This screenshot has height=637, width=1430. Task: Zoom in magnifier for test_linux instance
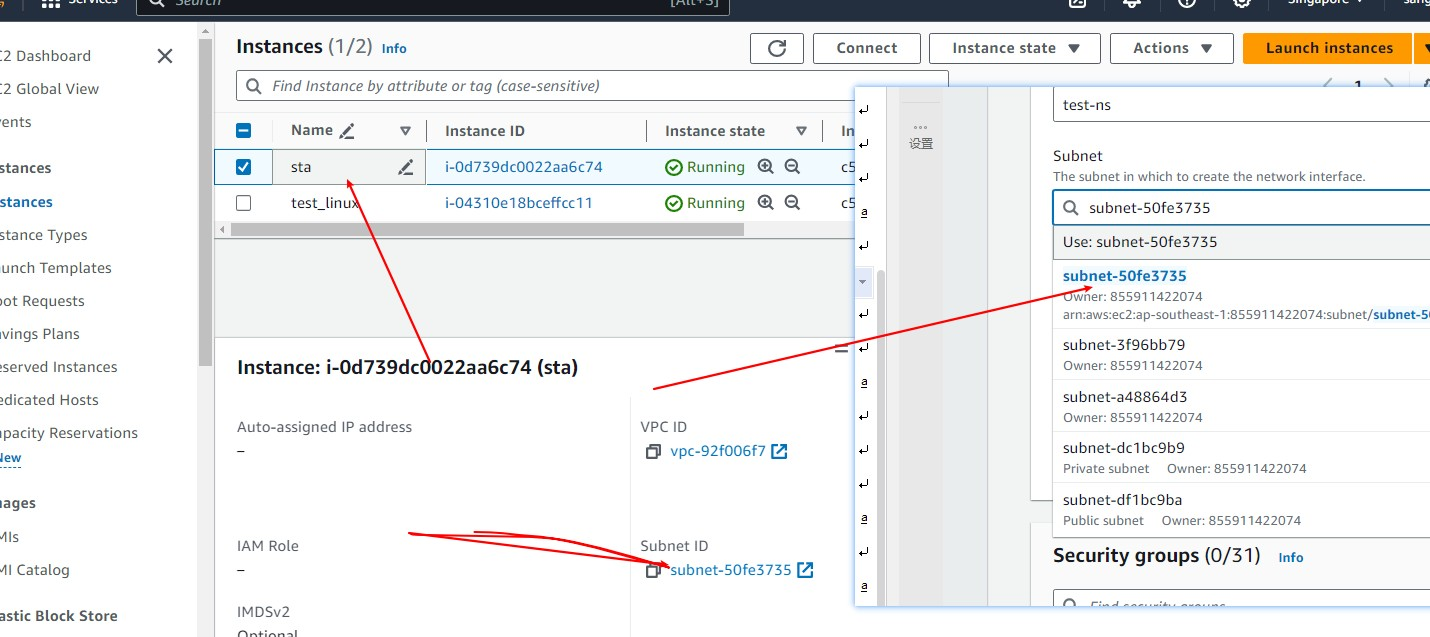pyautogui.click(x=766, y=203)
